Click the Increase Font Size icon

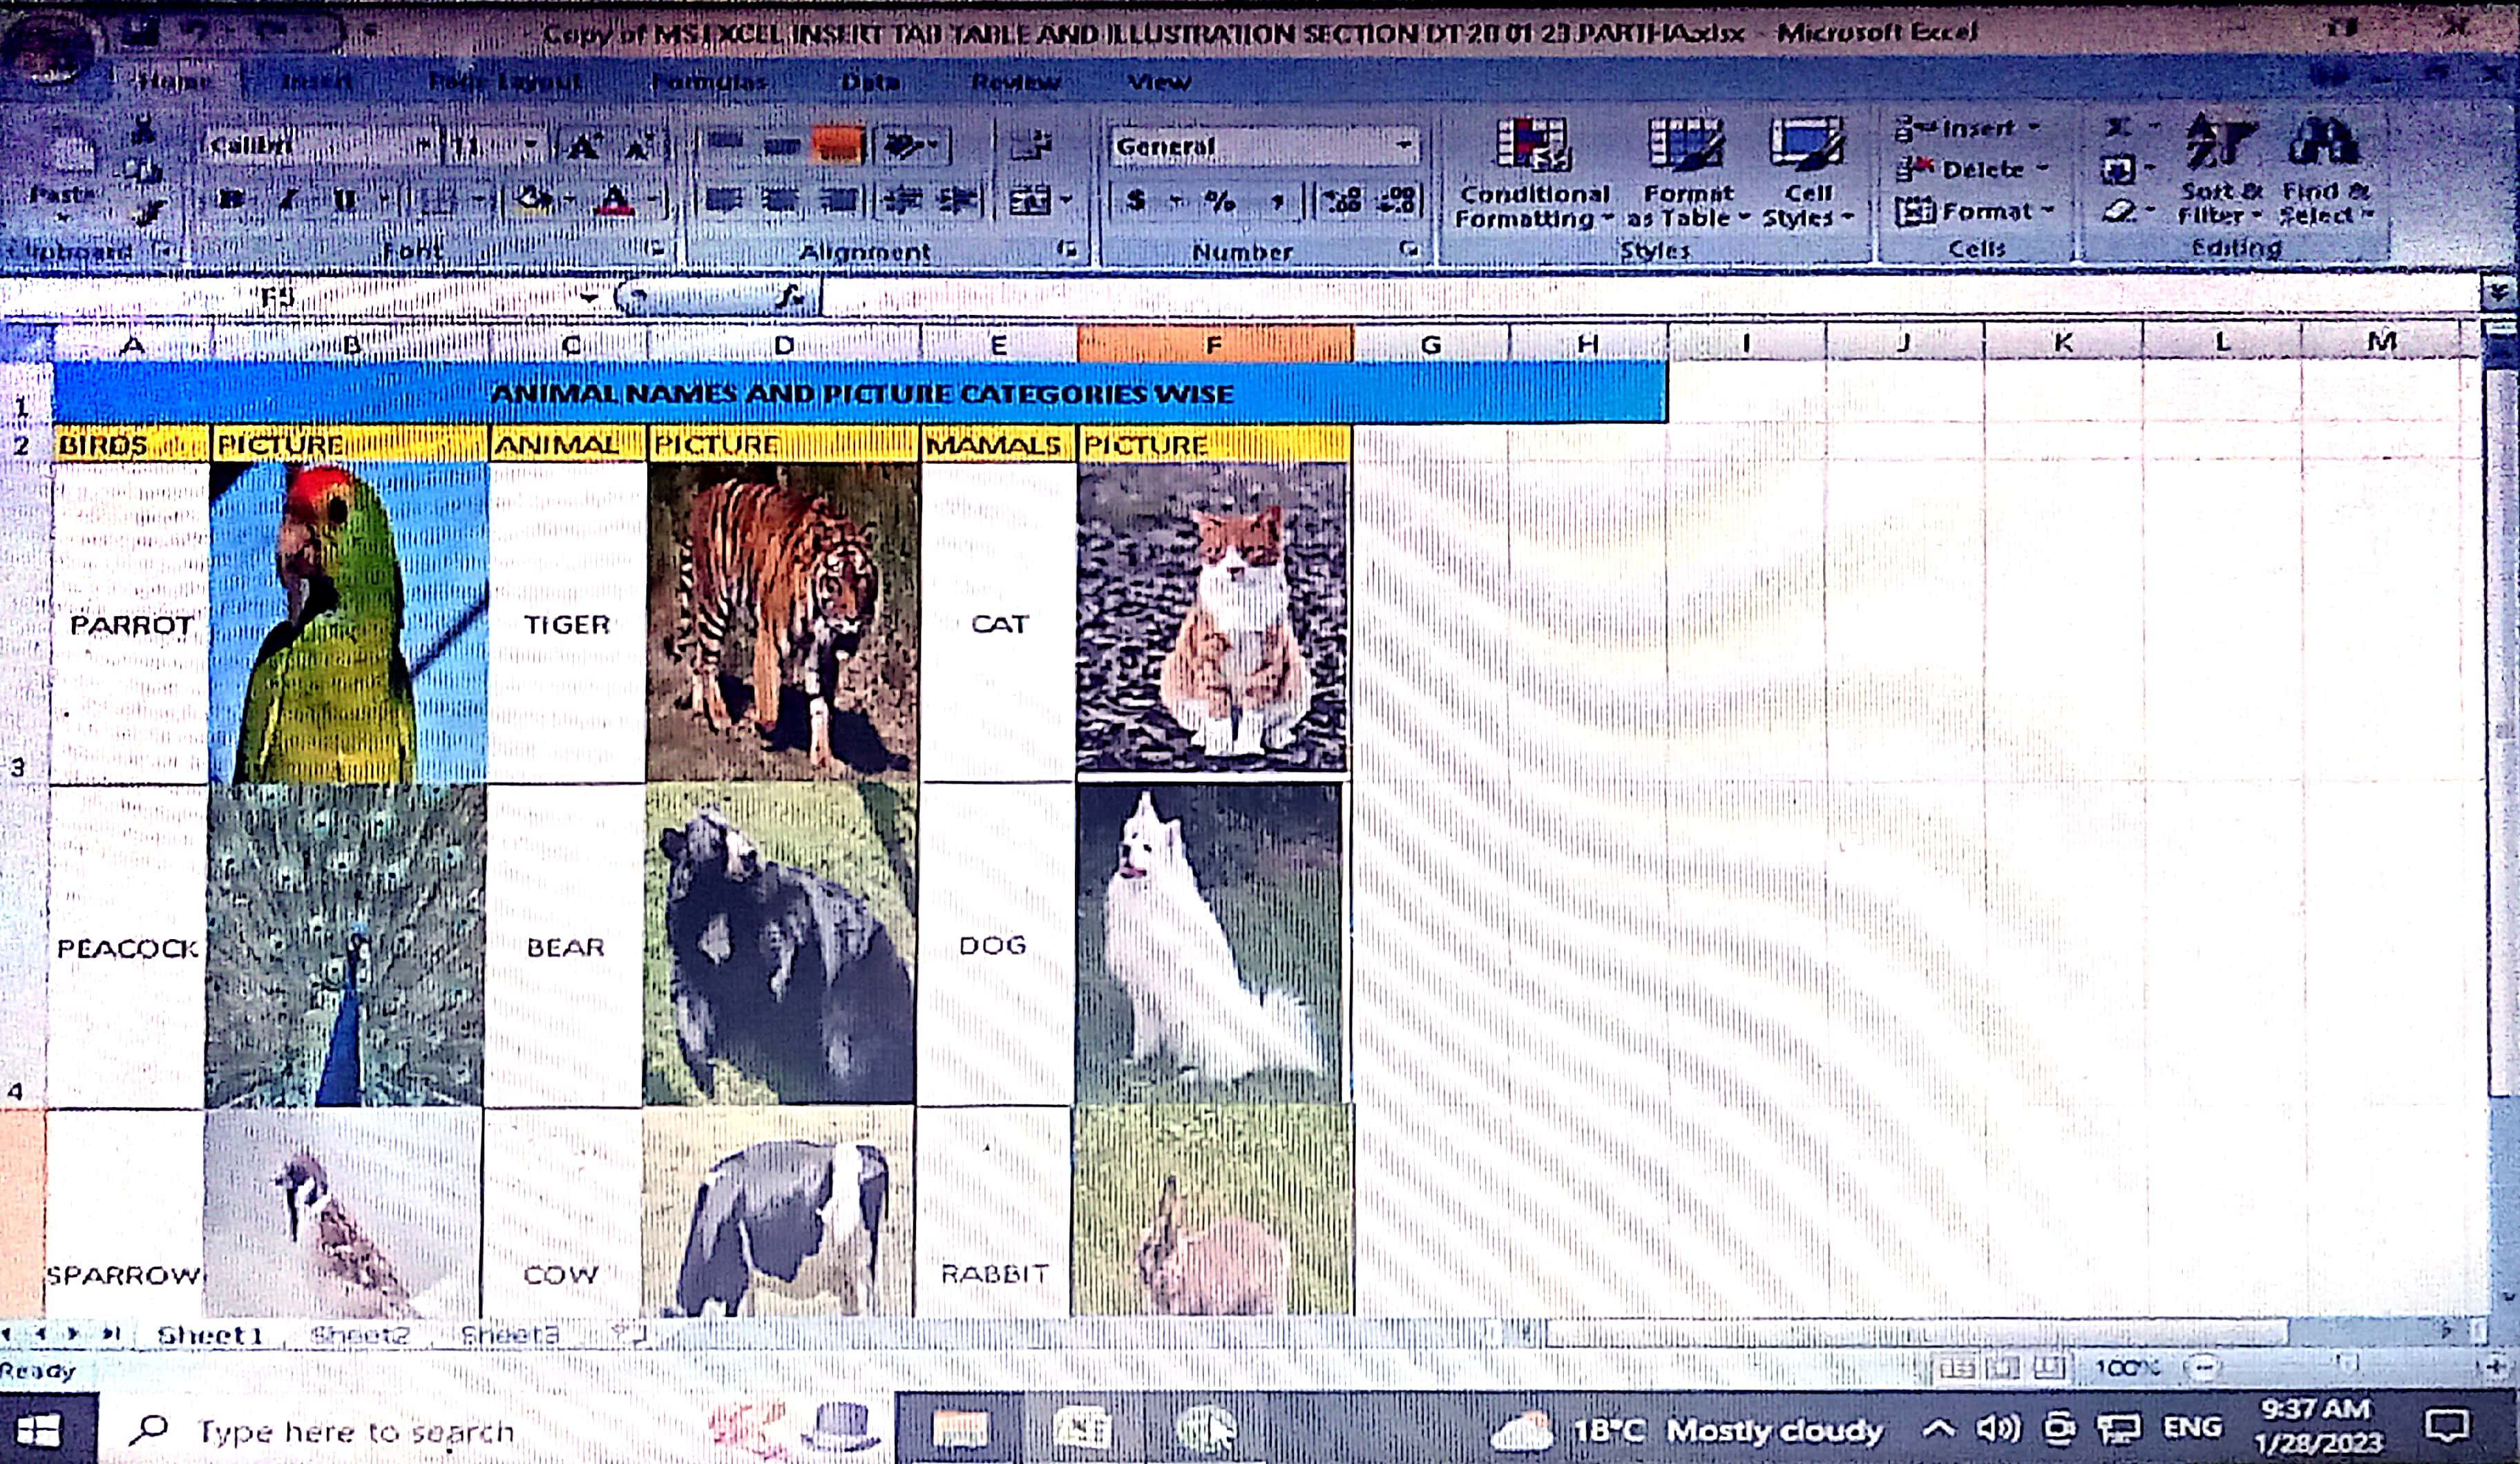[583, 148]
